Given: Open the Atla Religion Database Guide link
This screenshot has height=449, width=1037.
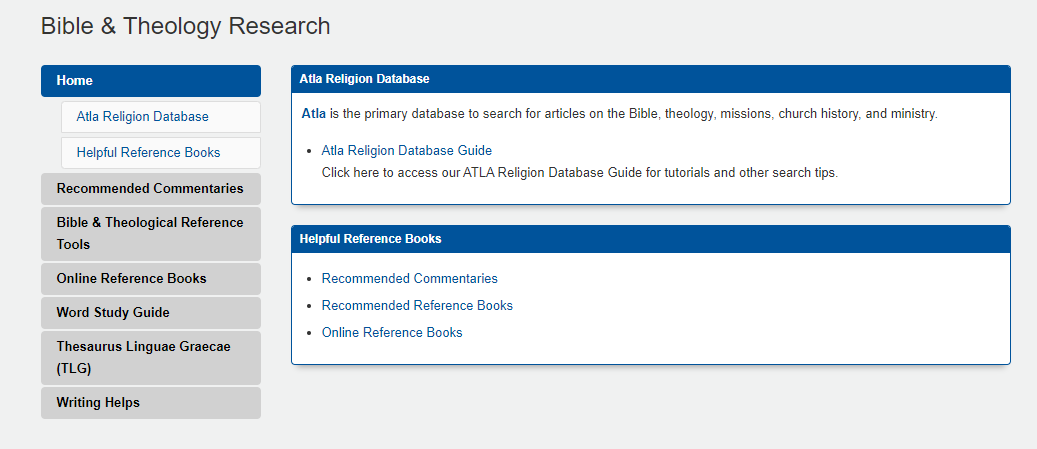Looking at the screenshot, I should [407, 151].
